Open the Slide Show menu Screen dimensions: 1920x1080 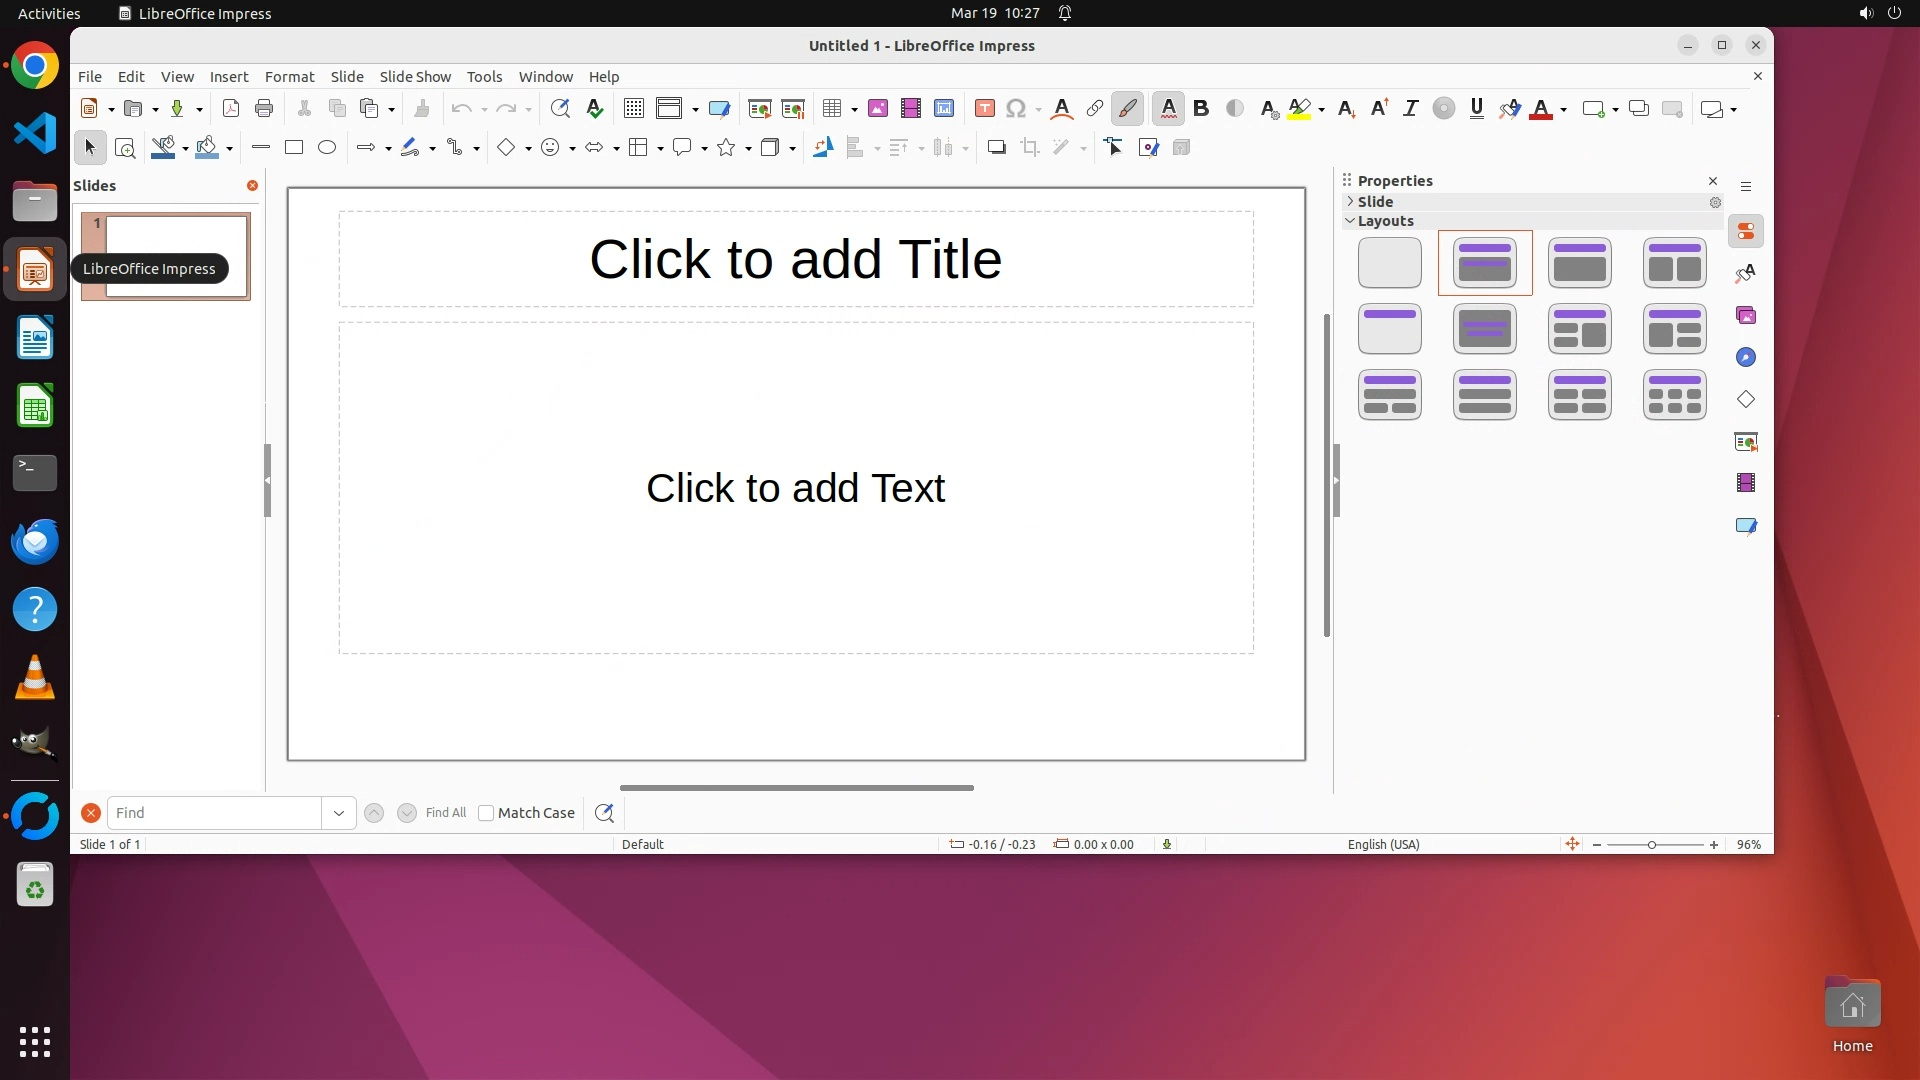tap(415, 77)
